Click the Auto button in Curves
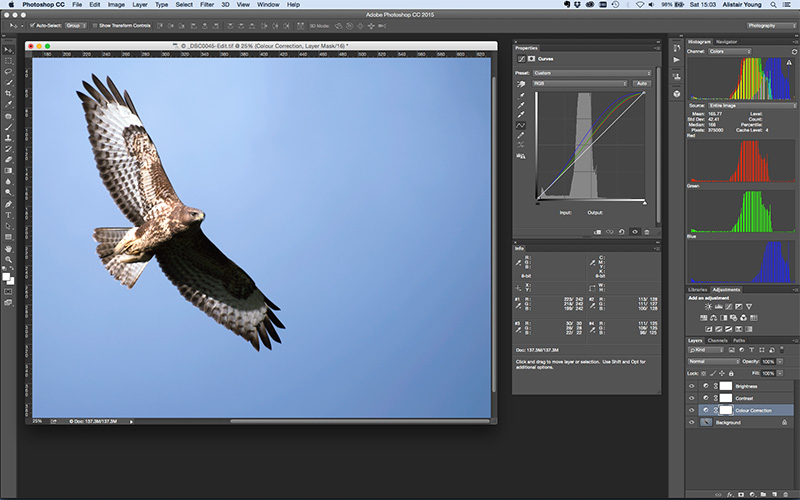Screen dimensions: 800x500 click(x=642, y=84)
